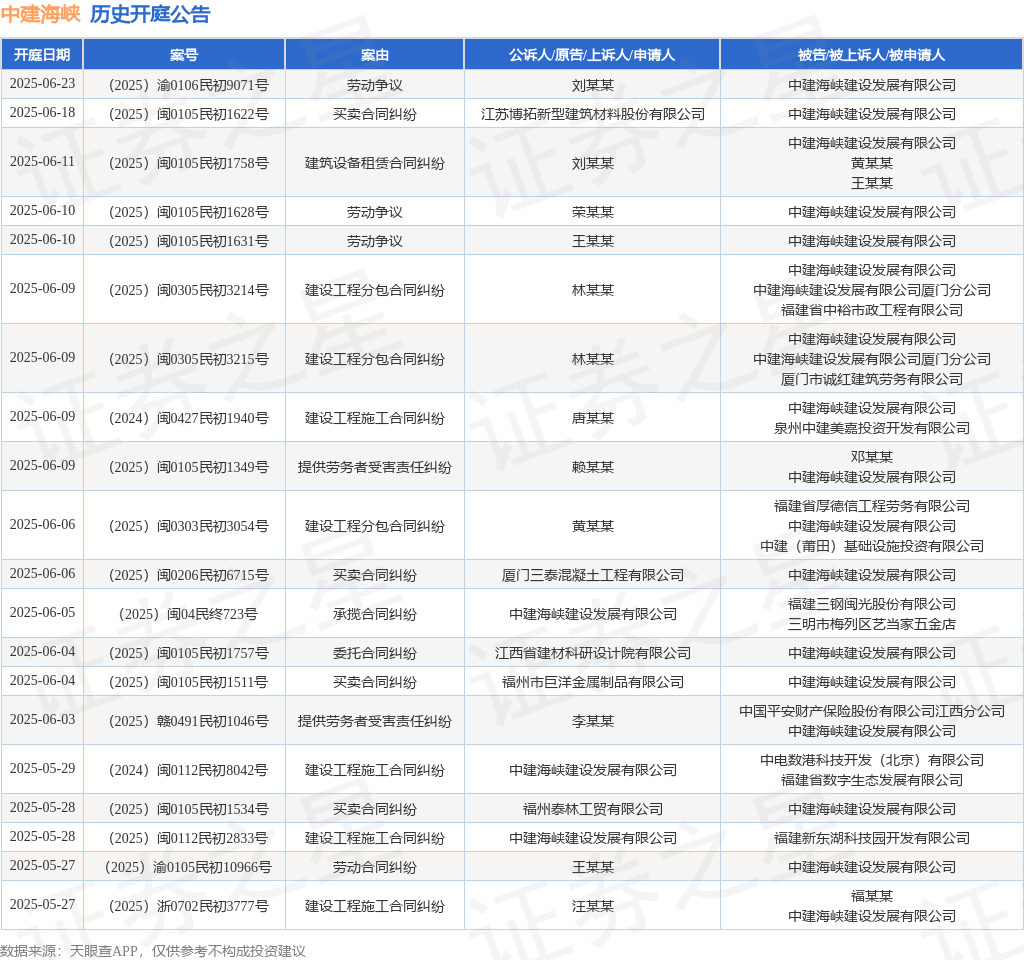Click the 案号 column header
Screen dimensions: 1024x960
pos(184,55)
